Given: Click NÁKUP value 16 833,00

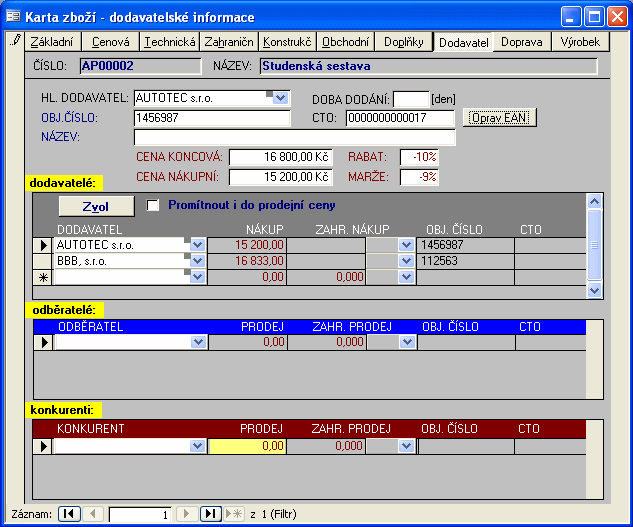Looking at the screenshot, I should coord(247,261).
